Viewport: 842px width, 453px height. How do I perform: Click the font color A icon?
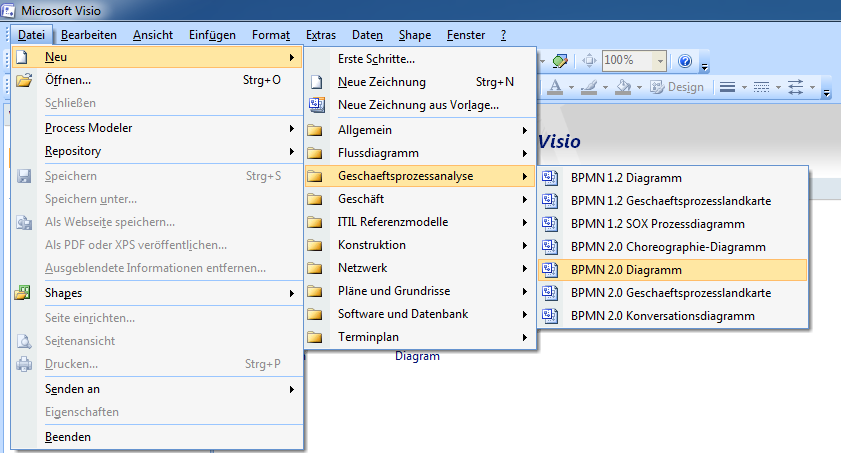[x=555, y=87]
